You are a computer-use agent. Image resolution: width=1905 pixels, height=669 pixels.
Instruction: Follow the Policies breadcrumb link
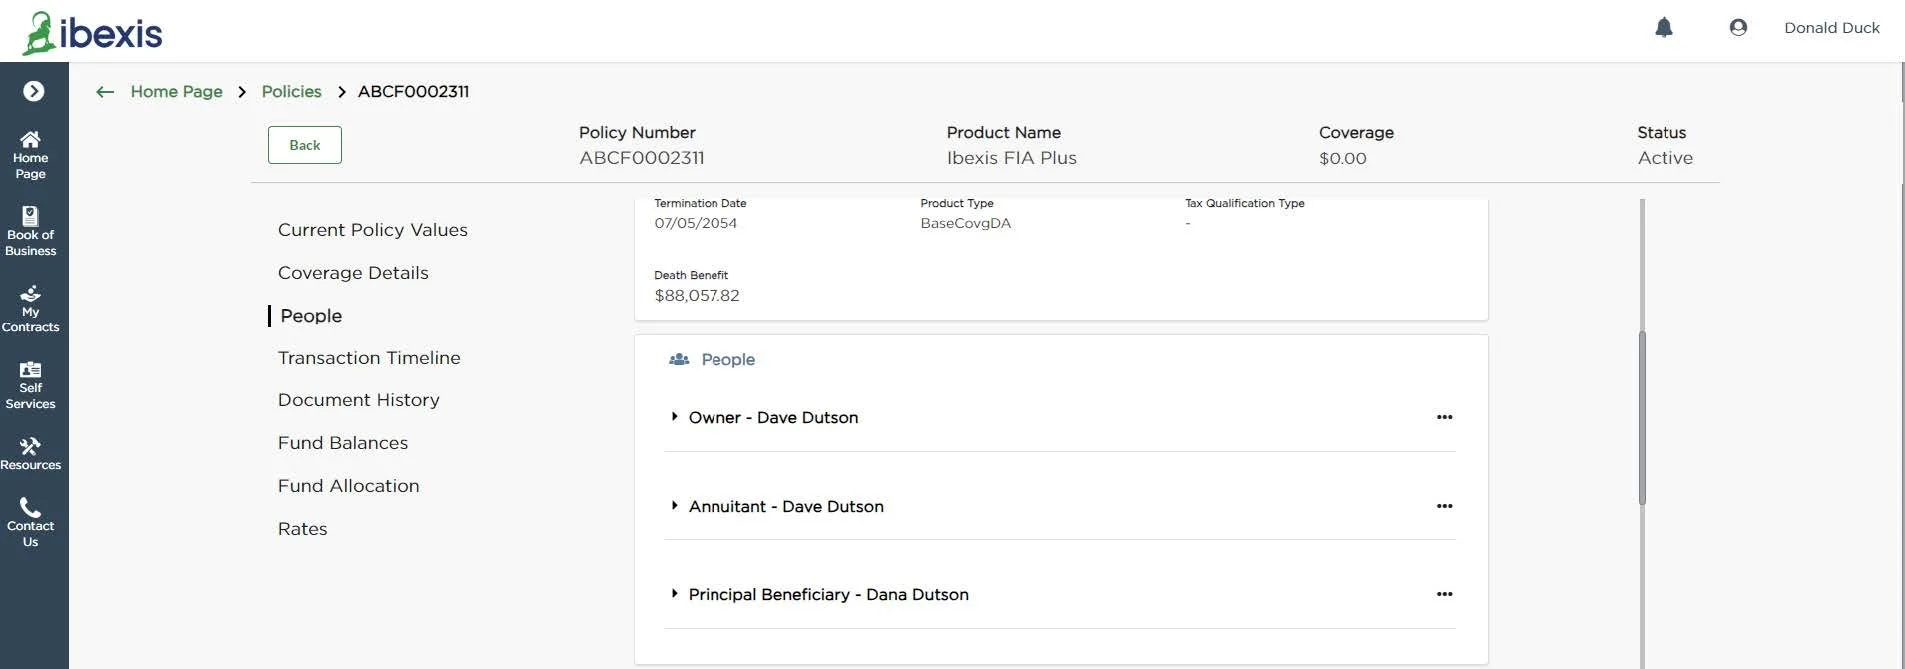(x=291, y=92)
